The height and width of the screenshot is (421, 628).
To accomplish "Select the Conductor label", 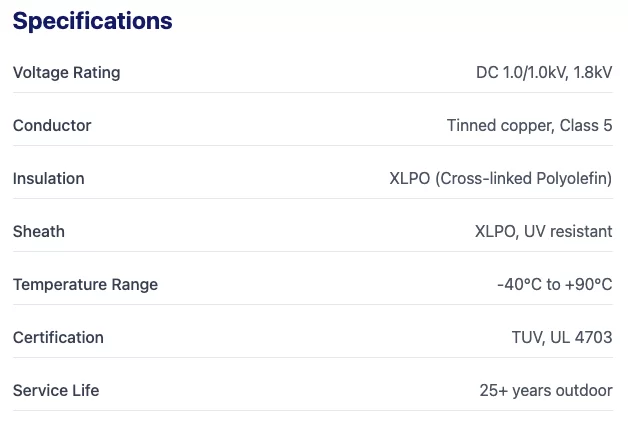I will [x=52, y=126].
